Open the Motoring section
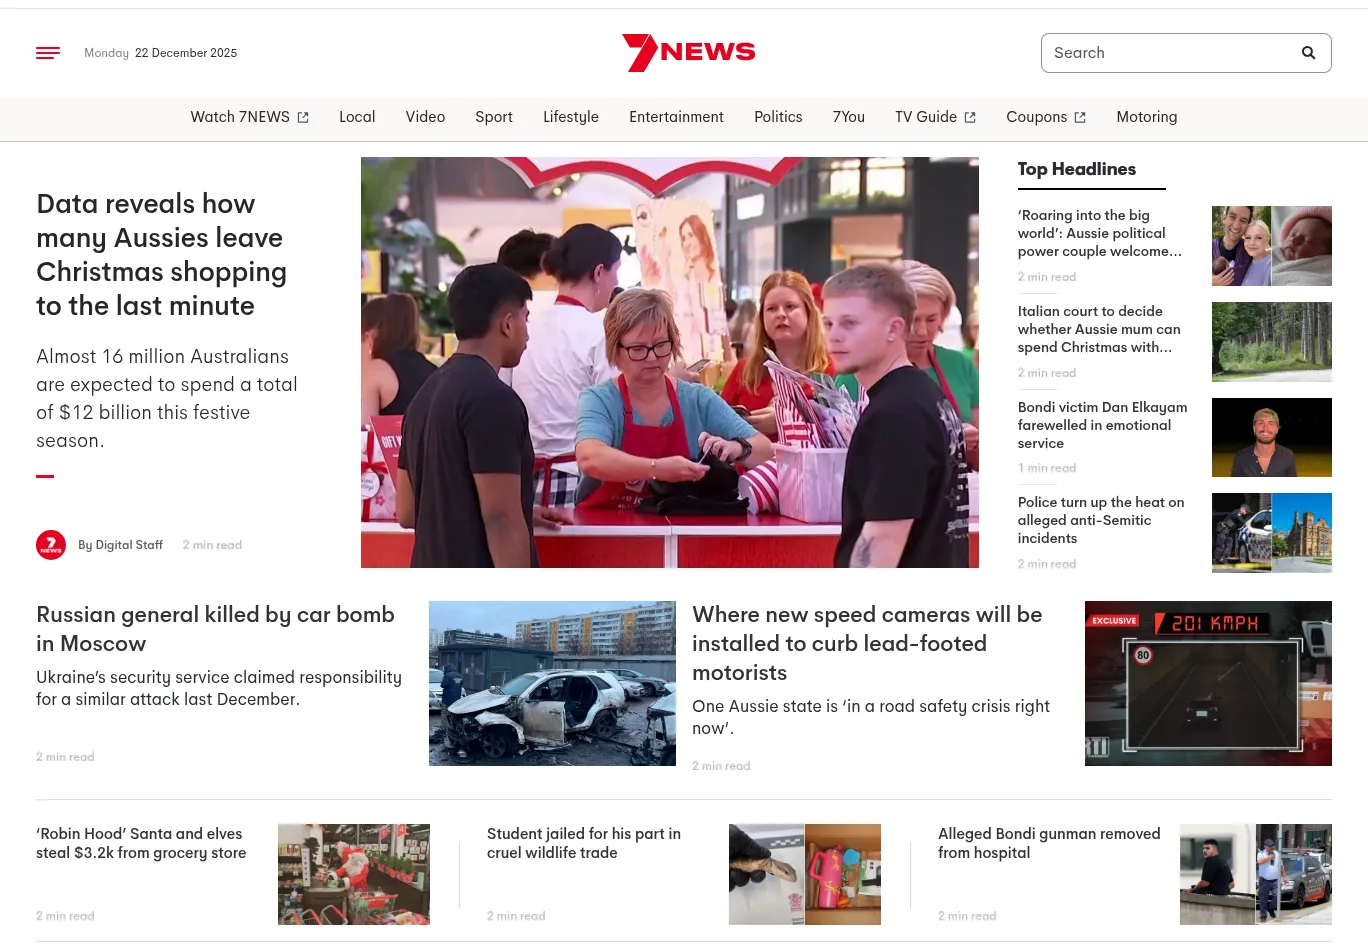 click(1146, 117)
